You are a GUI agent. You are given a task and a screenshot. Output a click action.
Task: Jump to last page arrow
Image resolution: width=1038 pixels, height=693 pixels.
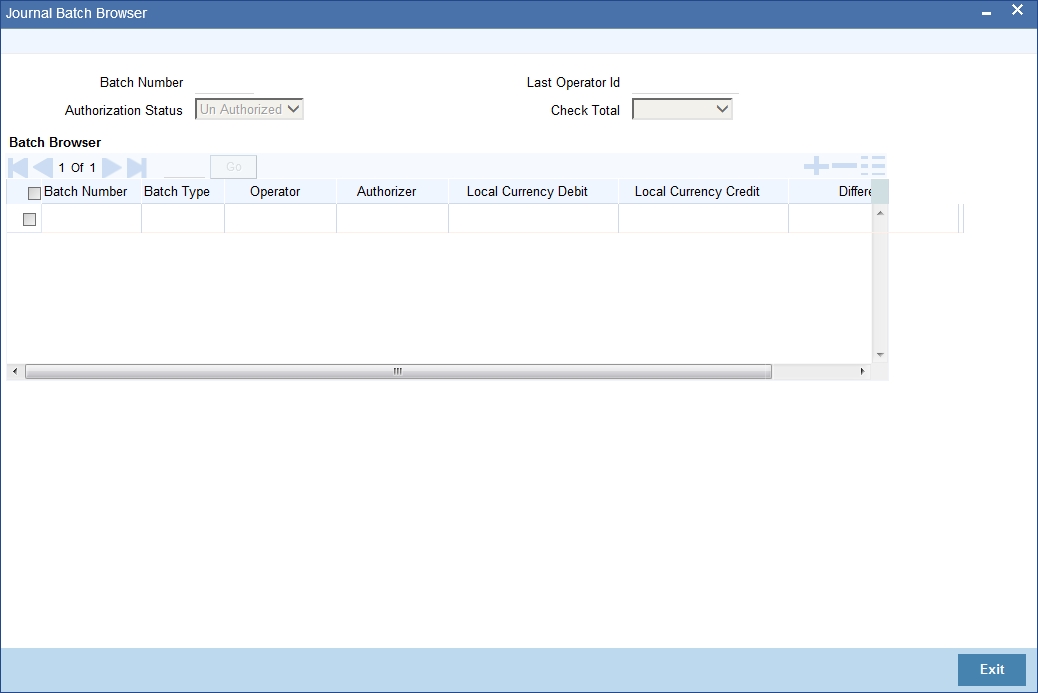click(136, 167)
